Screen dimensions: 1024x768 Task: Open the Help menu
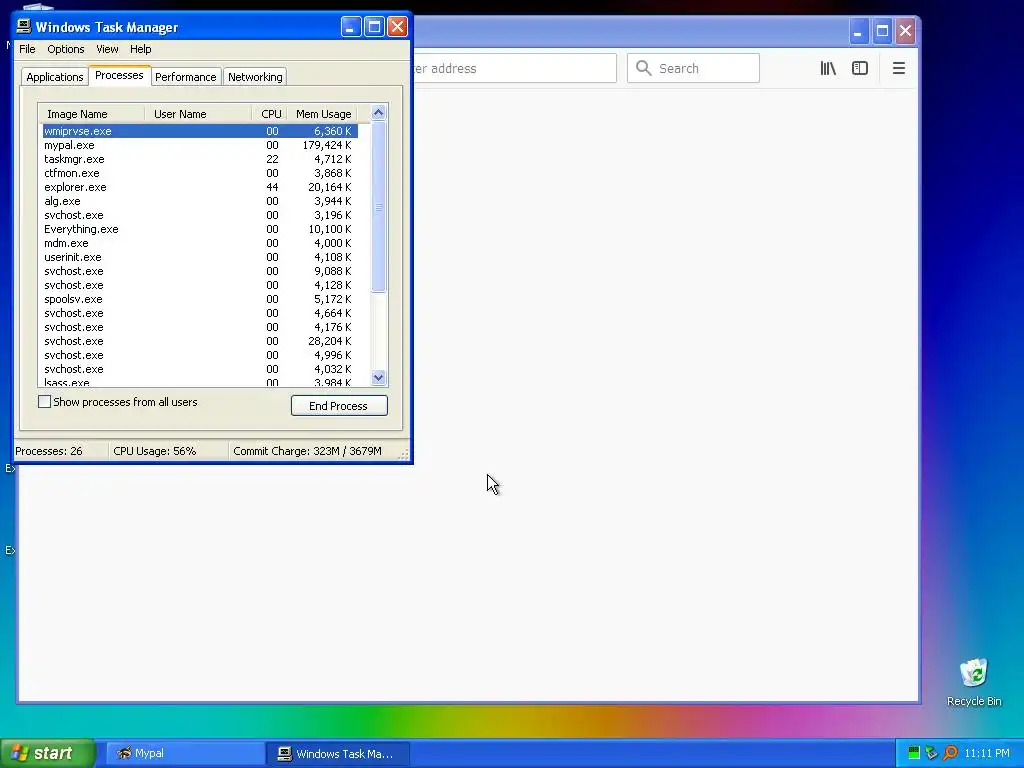tap(140, 49)
